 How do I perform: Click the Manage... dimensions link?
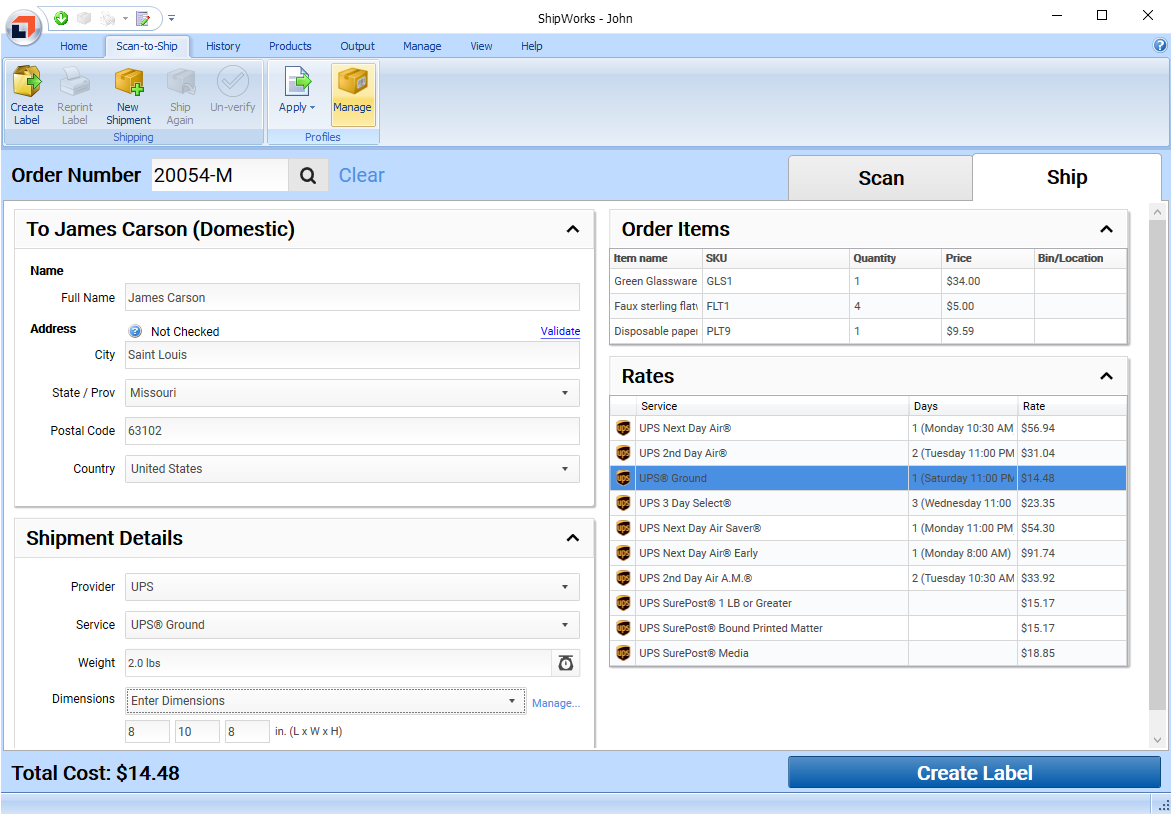[x=556, y=703]
